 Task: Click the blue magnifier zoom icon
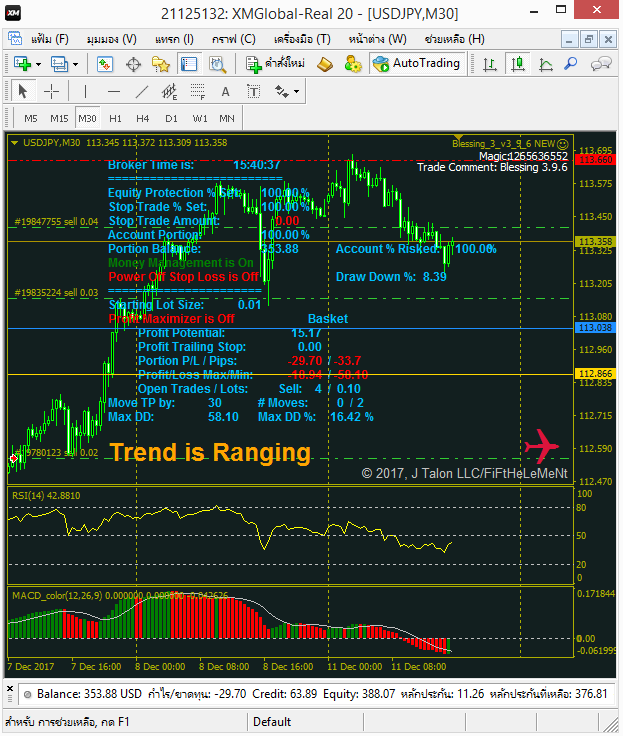[570, 63]
